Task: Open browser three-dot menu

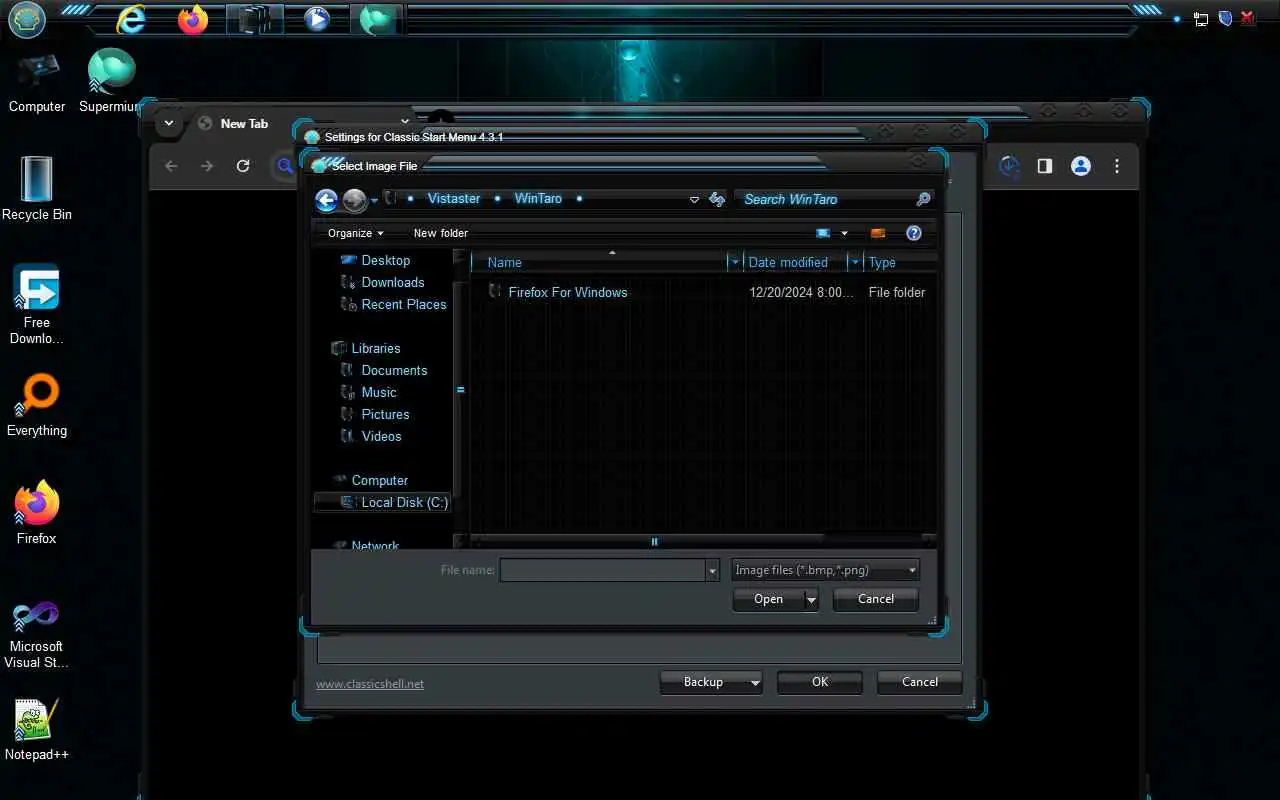Action: click(1117, 166)
